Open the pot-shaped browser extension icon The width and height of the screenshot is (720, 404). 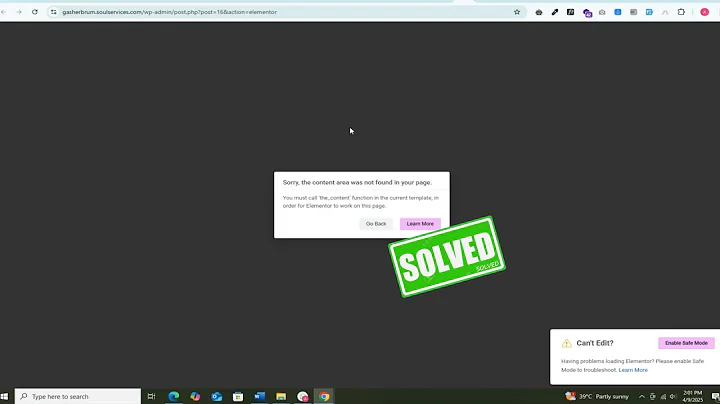click(539, 12)
